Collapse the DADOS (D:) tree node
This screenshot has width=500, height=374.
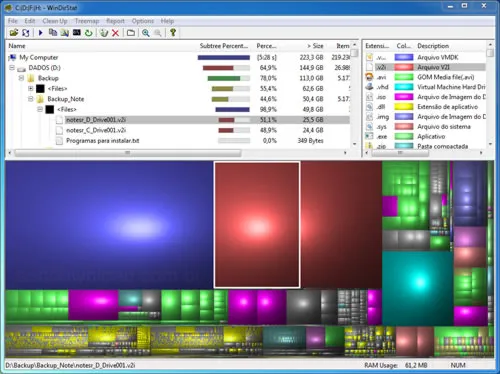point(12,68)
